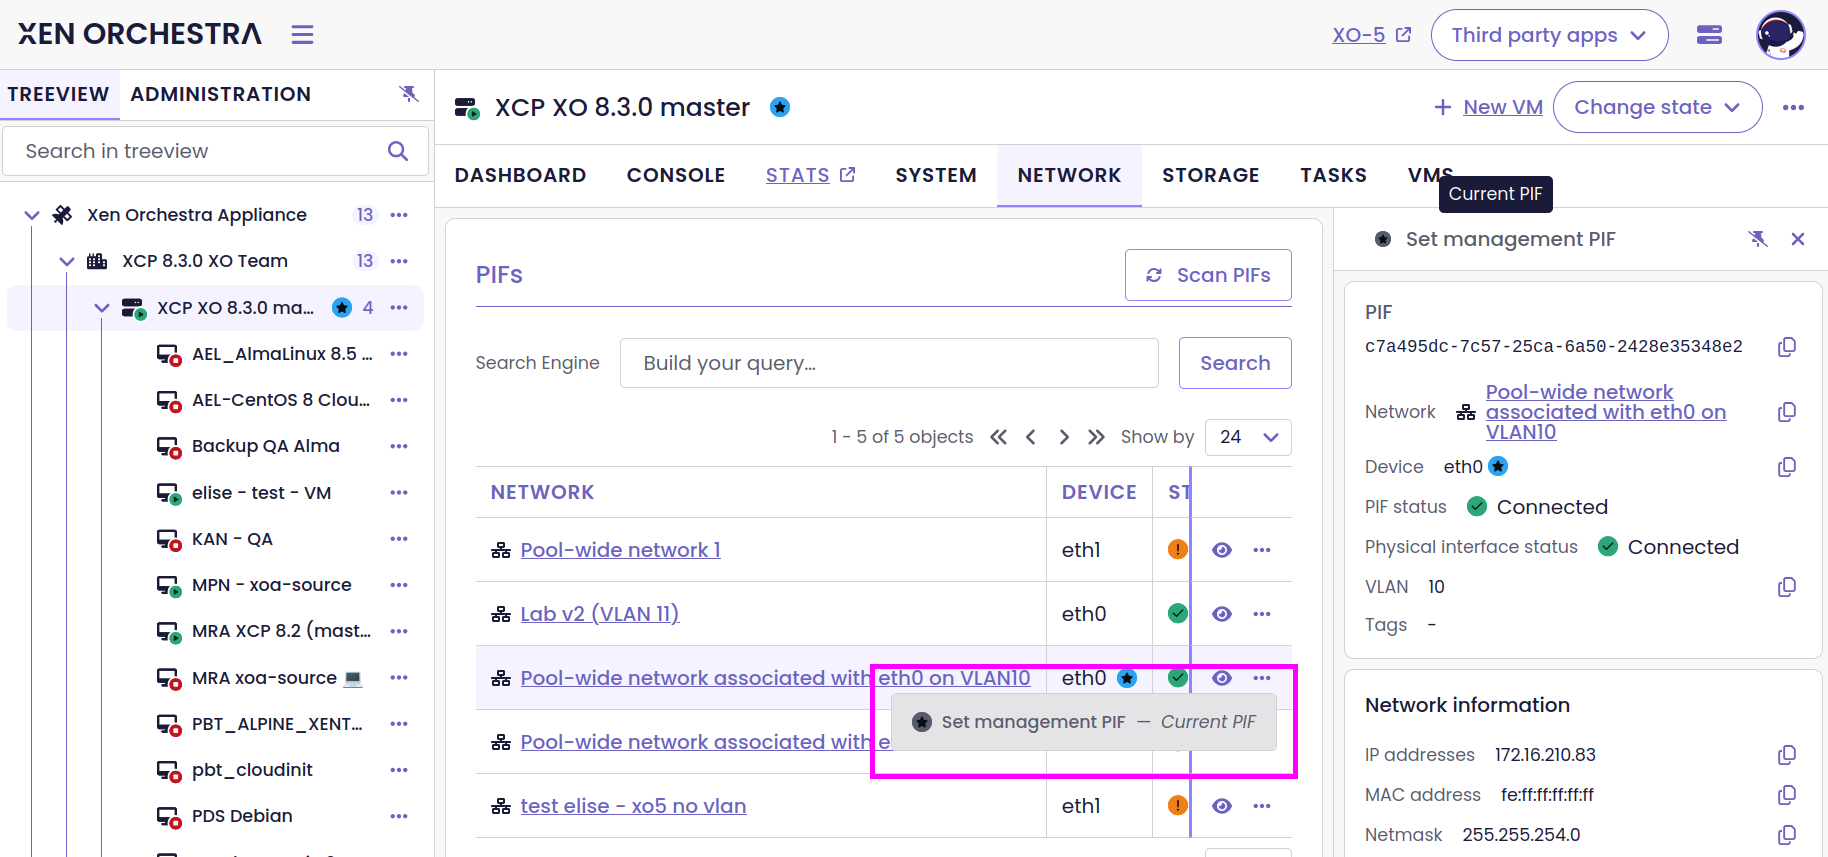Viewport: 1828px width, 857px height.
Task: Open the network link in PIF panel
Action: [1606, 412]
